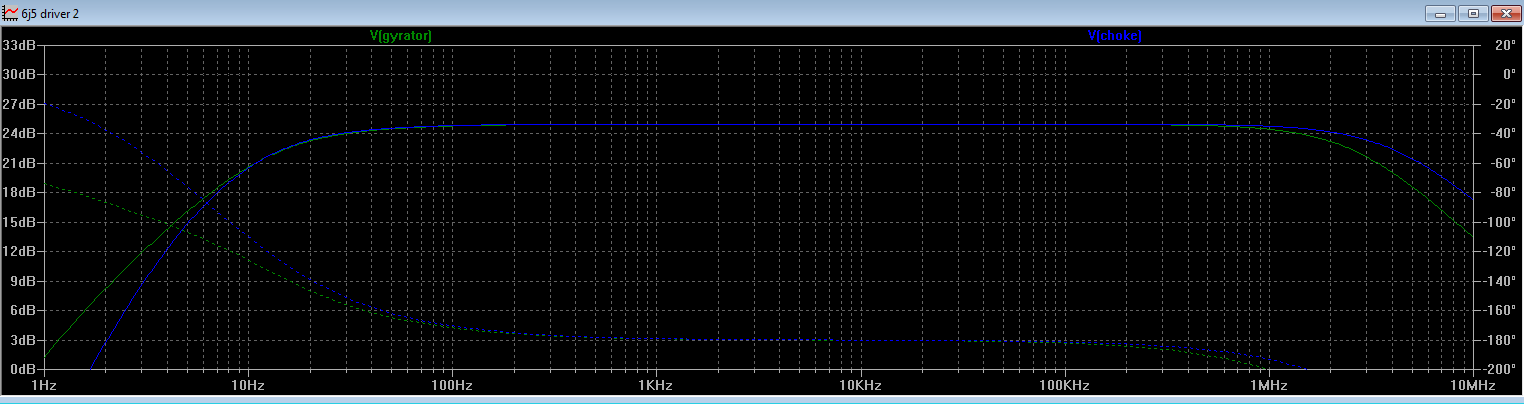Click the -40° phase axis label

[x=1501, y=133]
